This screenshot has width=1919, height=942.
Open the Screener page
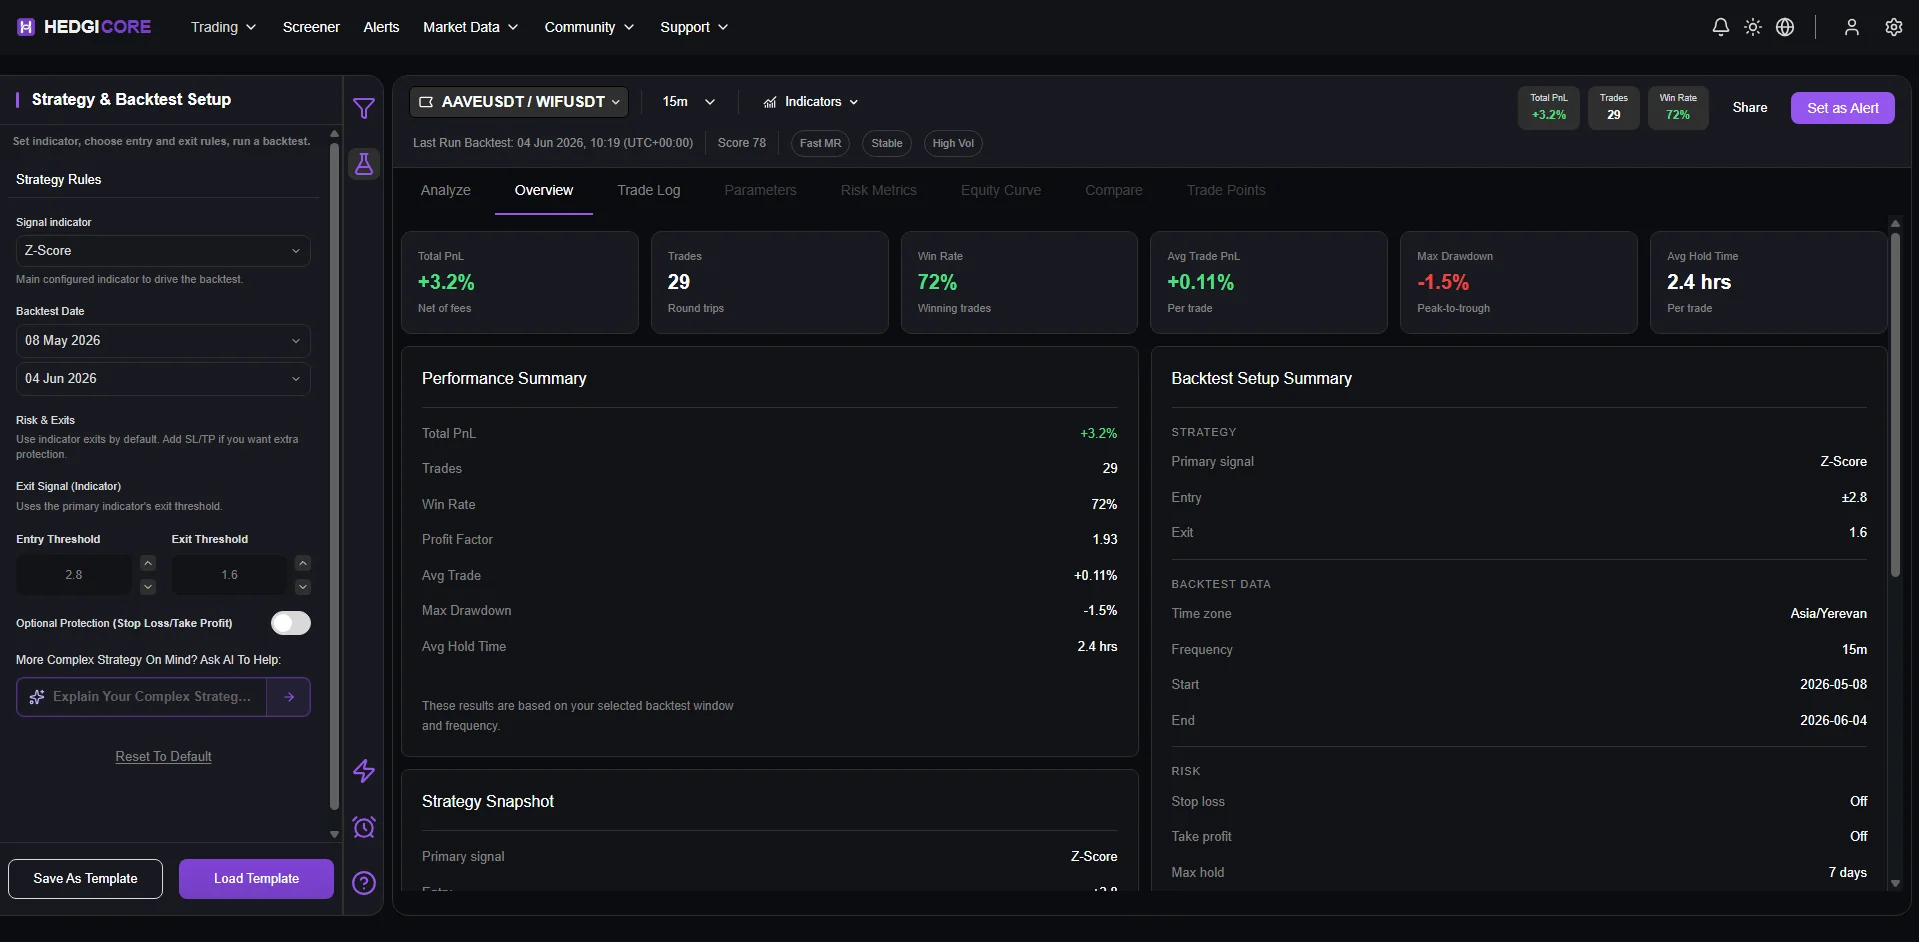[x=311, y=27]
